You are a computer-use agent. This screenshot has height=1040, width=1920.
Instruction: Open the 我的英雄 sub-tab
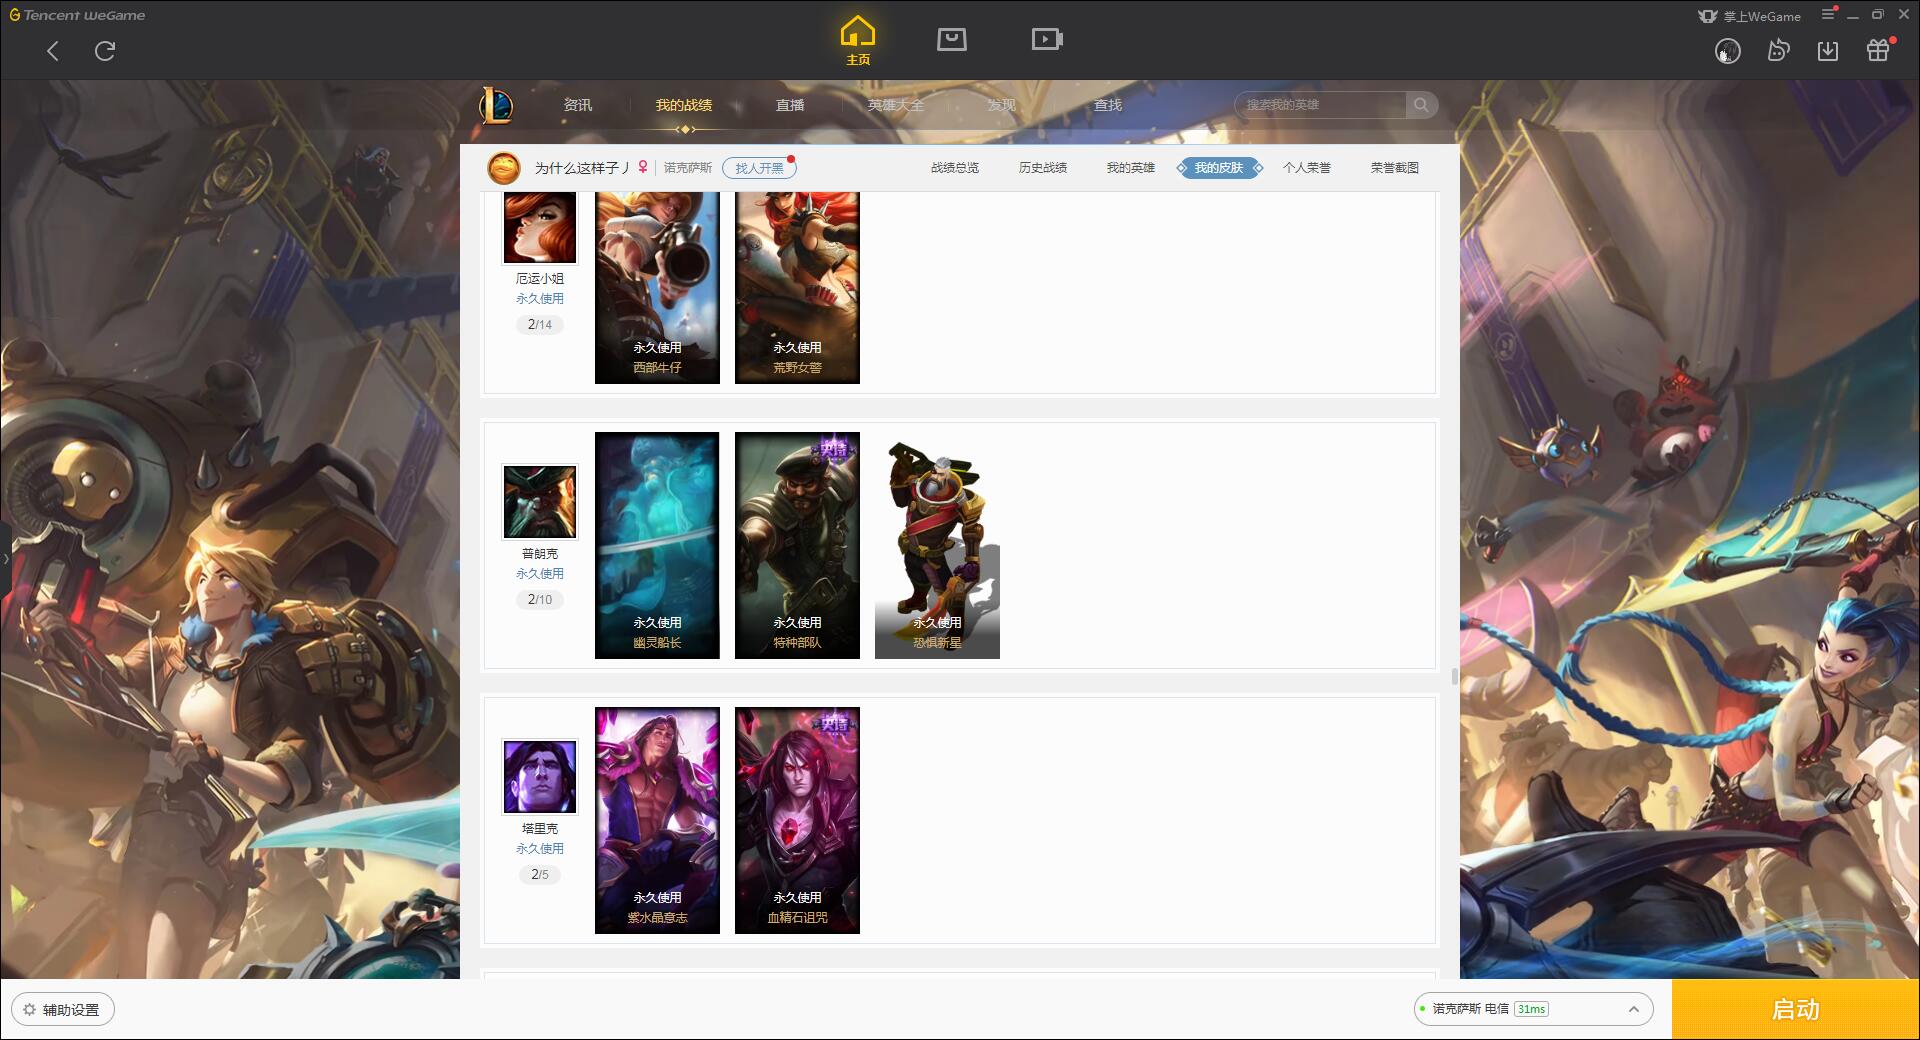(x=1131, y=168)
